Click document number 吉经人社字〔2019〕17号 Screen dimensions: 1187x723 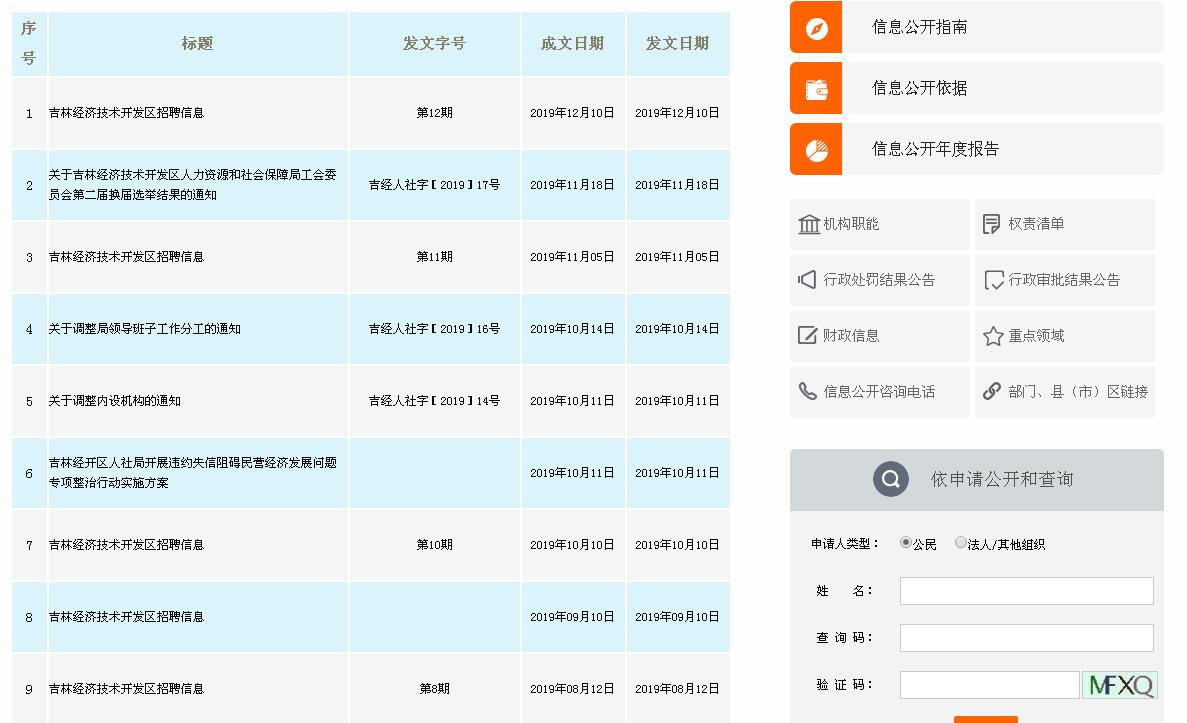(434, 185)
